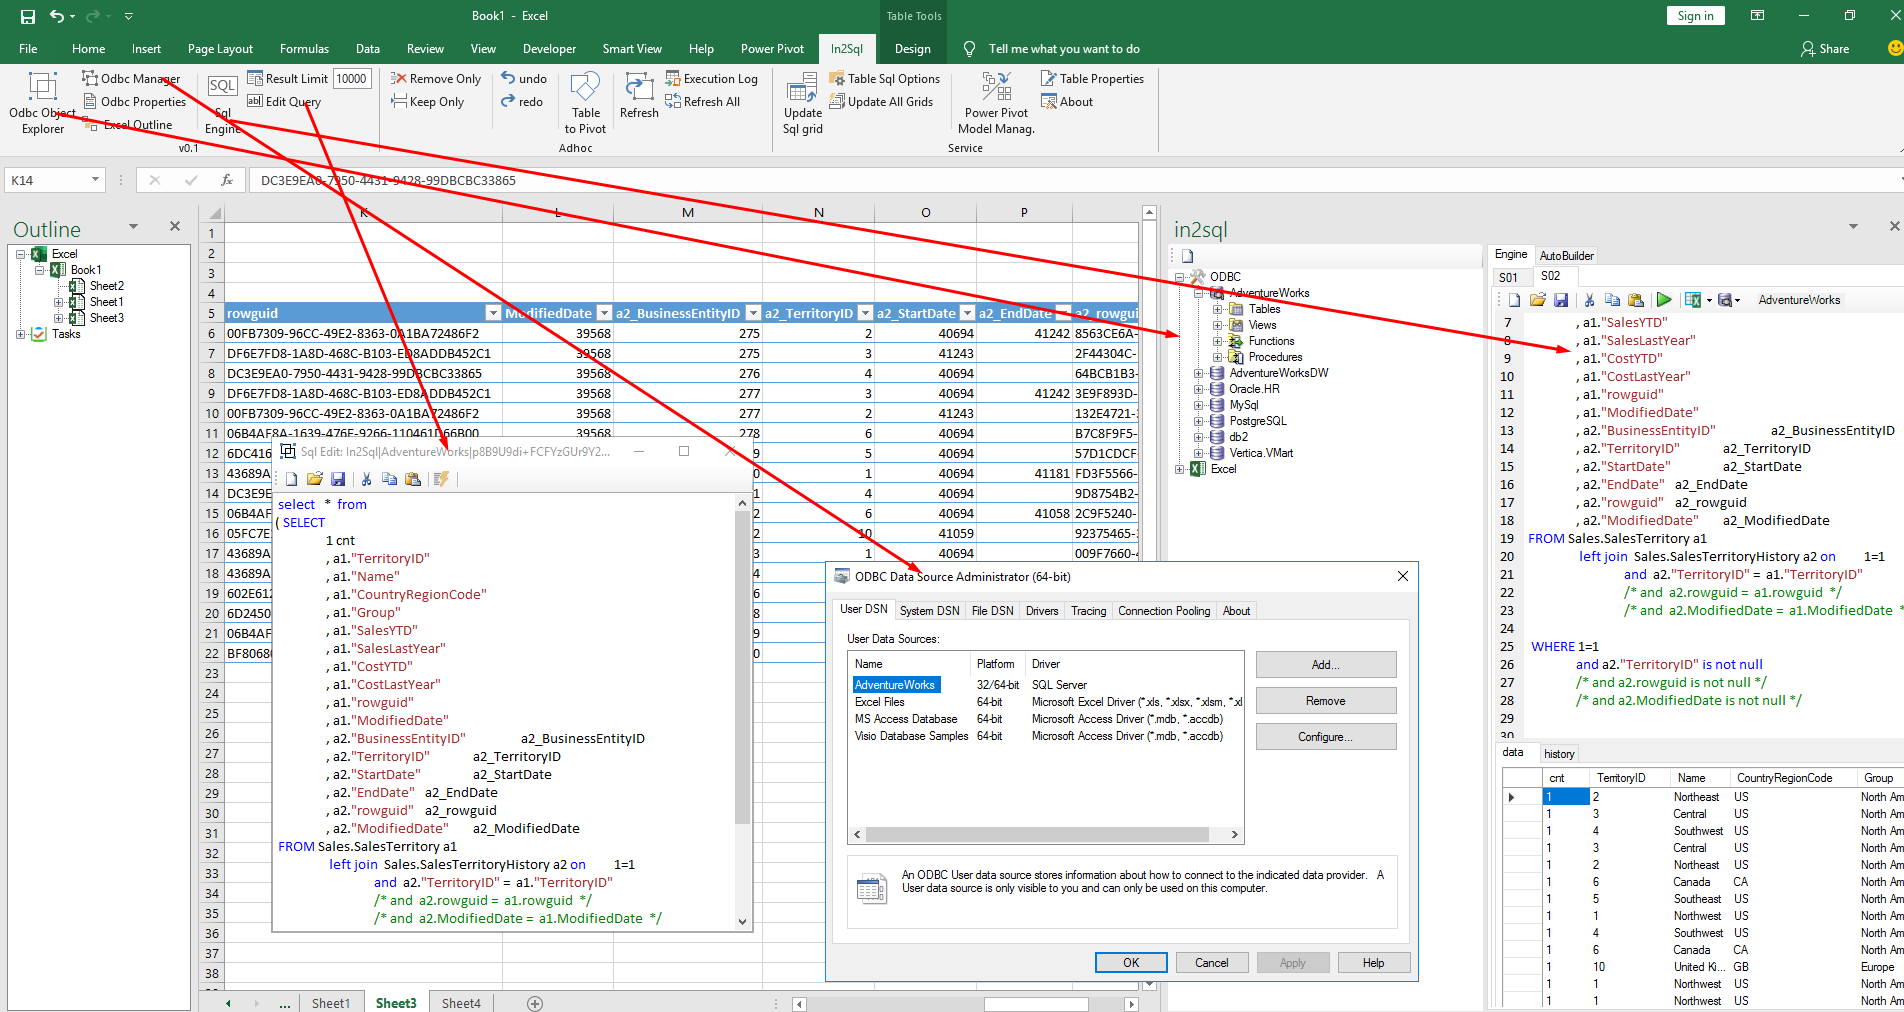Open the history tab below editor
Image resolution: width=1904 pixels, height=1012 pixels.
click(1559, 753)
